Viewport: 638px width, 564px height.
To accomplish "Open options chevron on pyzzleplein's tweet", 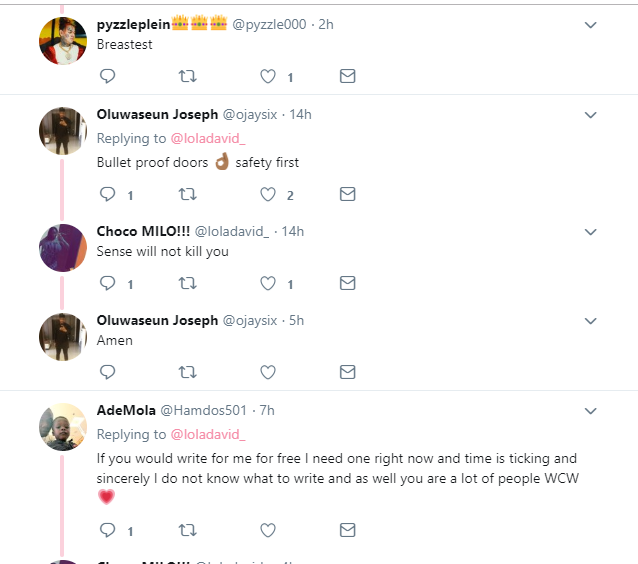I will [x=590, y=25].
